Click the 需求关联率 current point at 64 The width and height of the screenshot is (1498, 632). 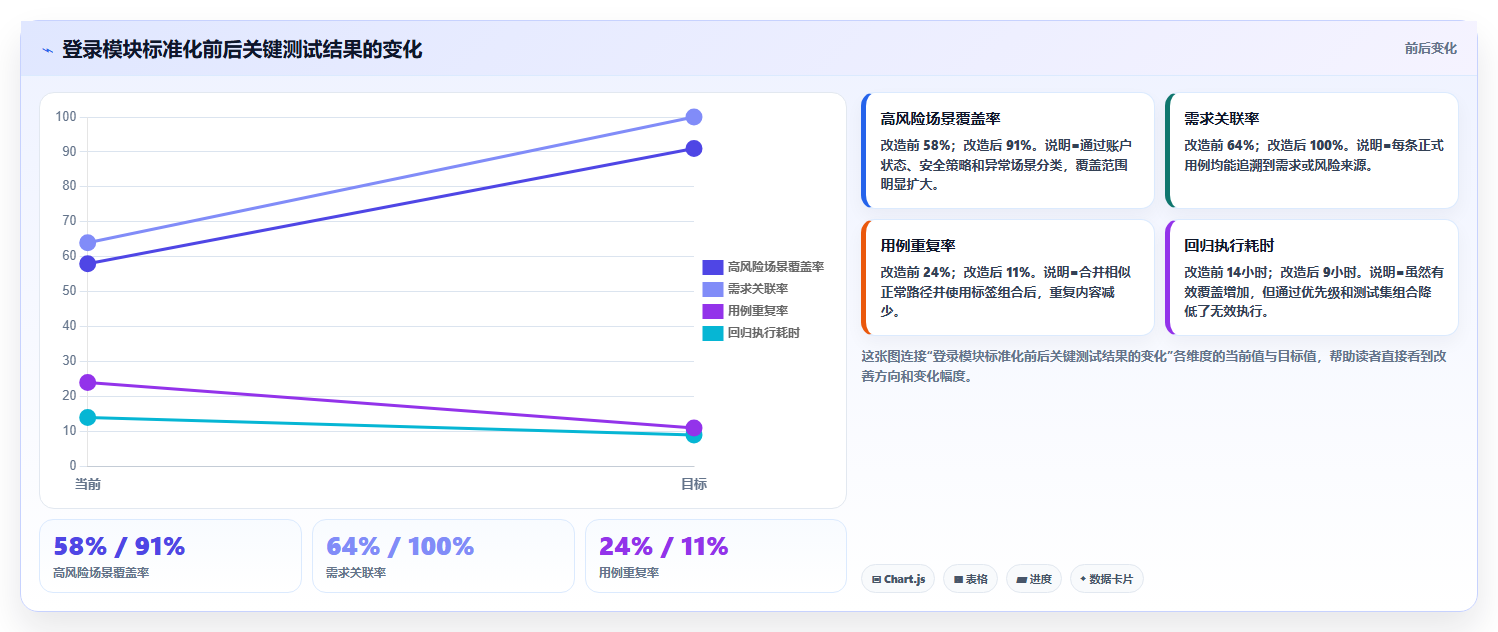click(x=87, y=243)
